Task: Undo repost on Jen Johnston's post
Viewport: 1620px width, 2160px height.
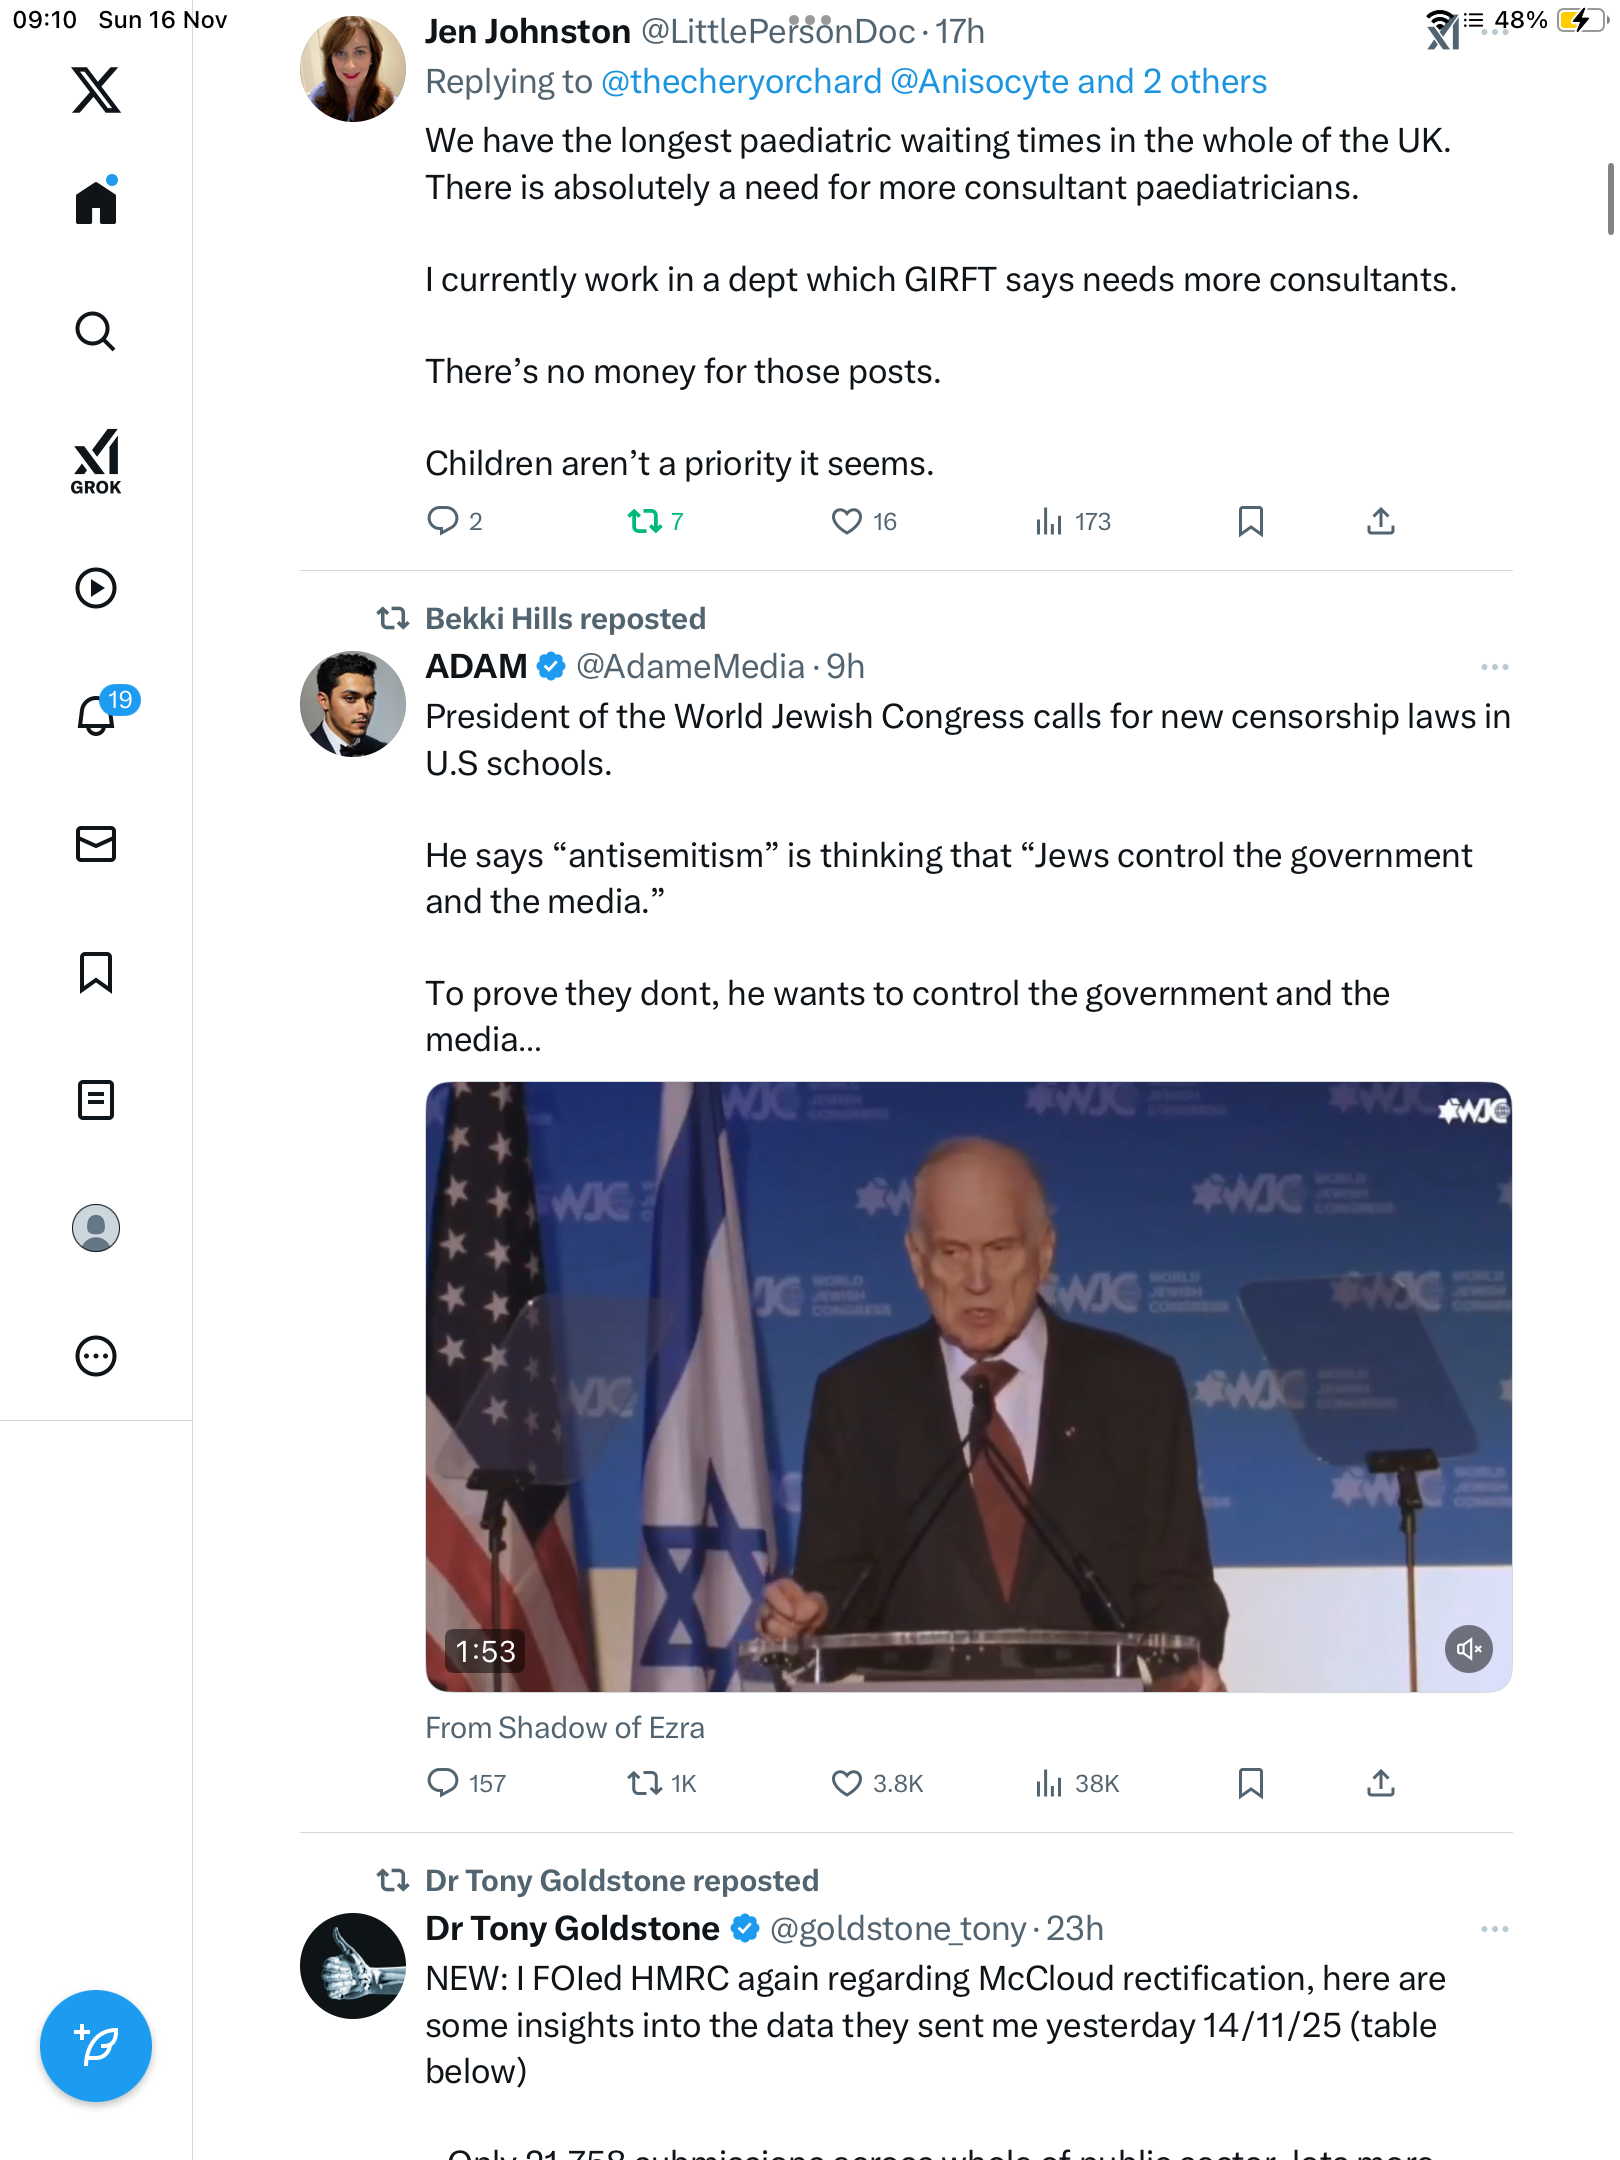Action: [x=645, y=521]
